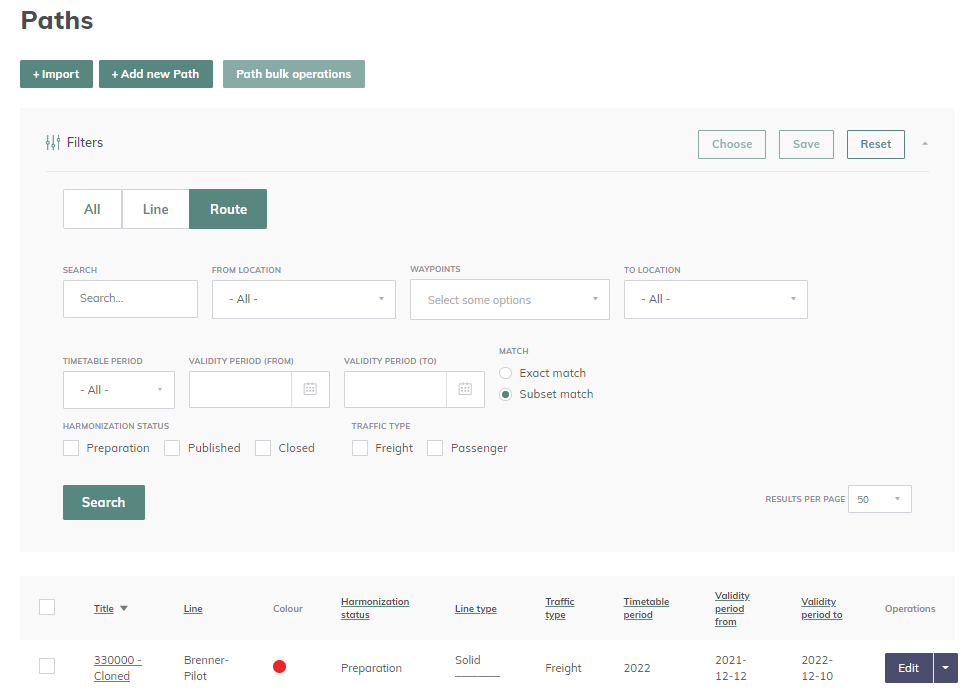Expand the From Location dropdown
The image size is (976, 694).
303,299
